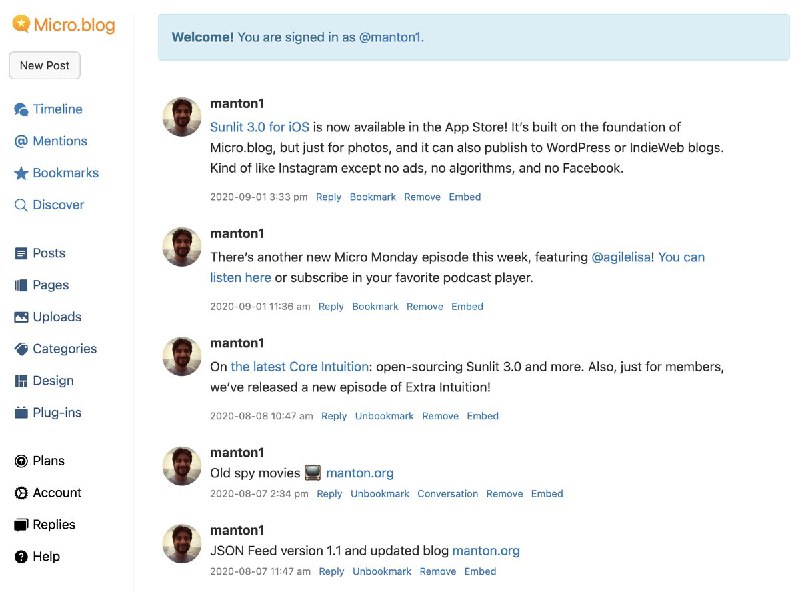800x592 pixels.
Task: Open the Sunlit 3.0 for iOS link
Action: [259, 127]
